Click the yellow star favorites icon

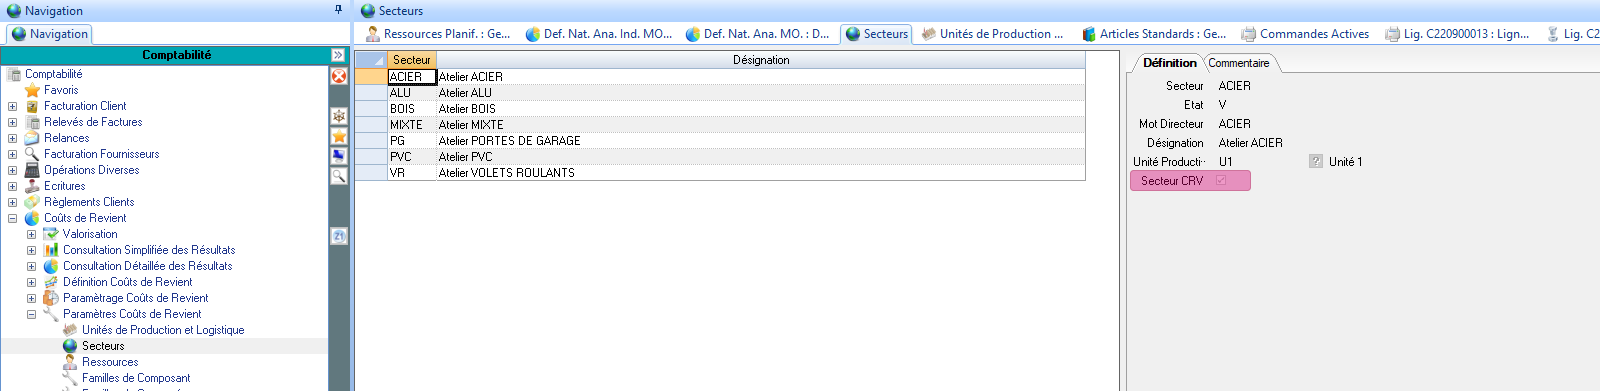point(339,136)
